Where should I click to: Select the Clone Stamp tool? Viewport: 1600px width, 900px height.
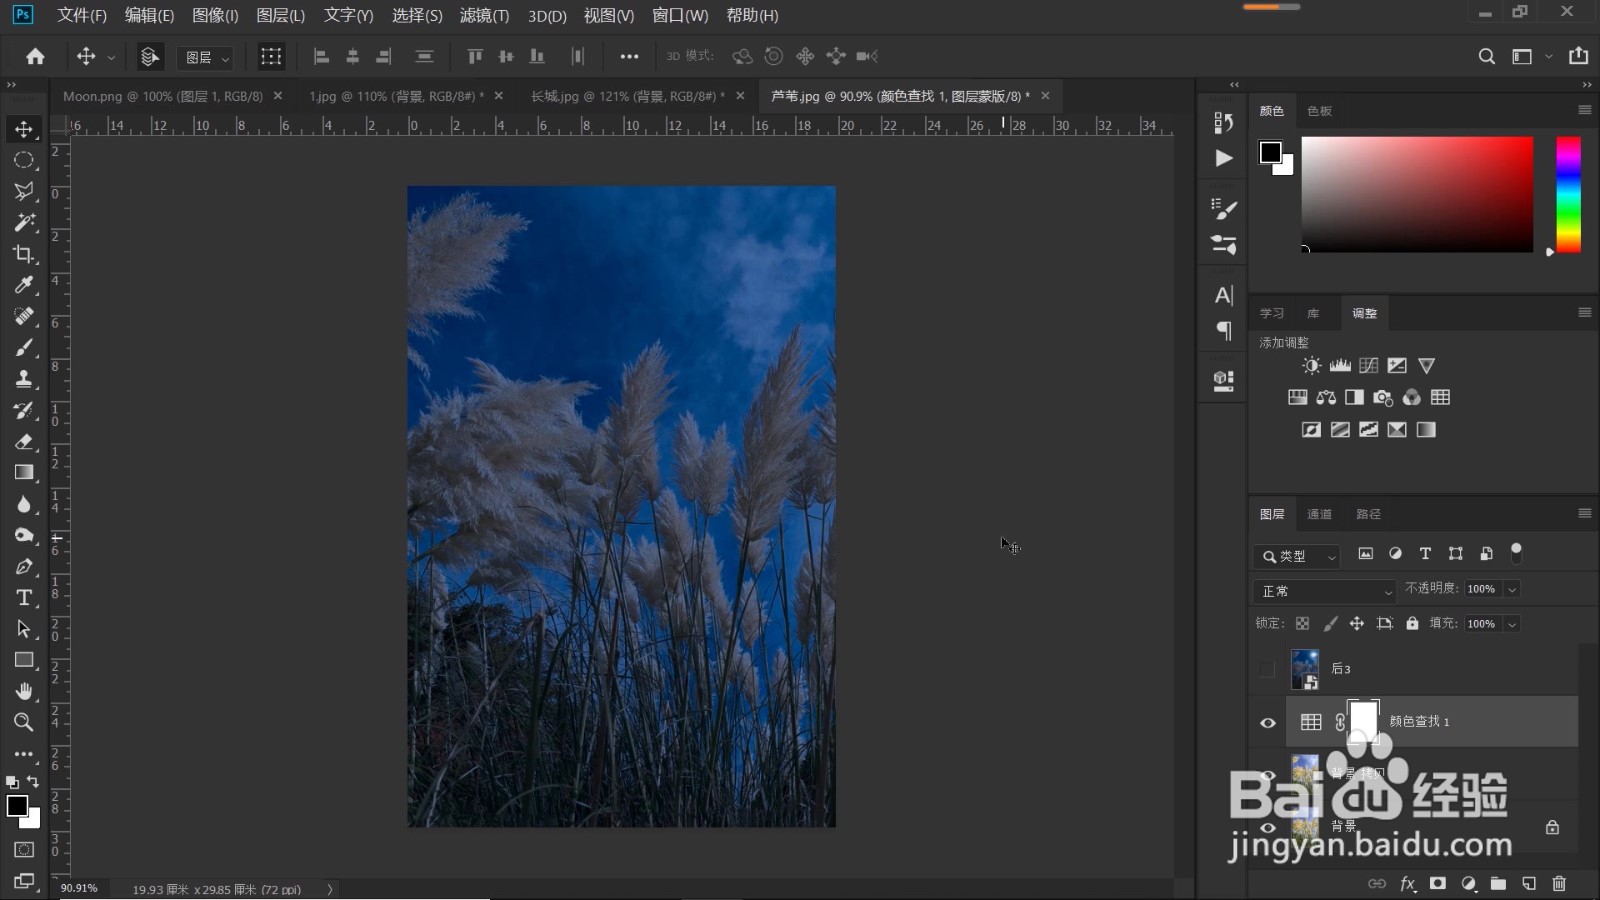[x=24, y=379]
